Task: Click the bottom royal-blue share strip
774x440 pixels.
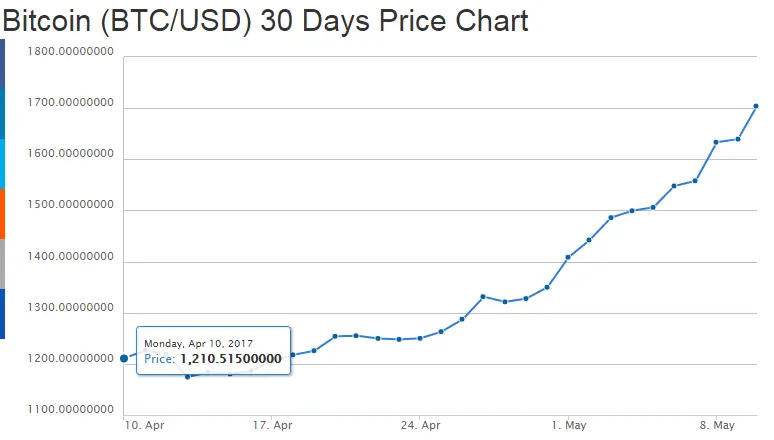Action: point(3,314)
